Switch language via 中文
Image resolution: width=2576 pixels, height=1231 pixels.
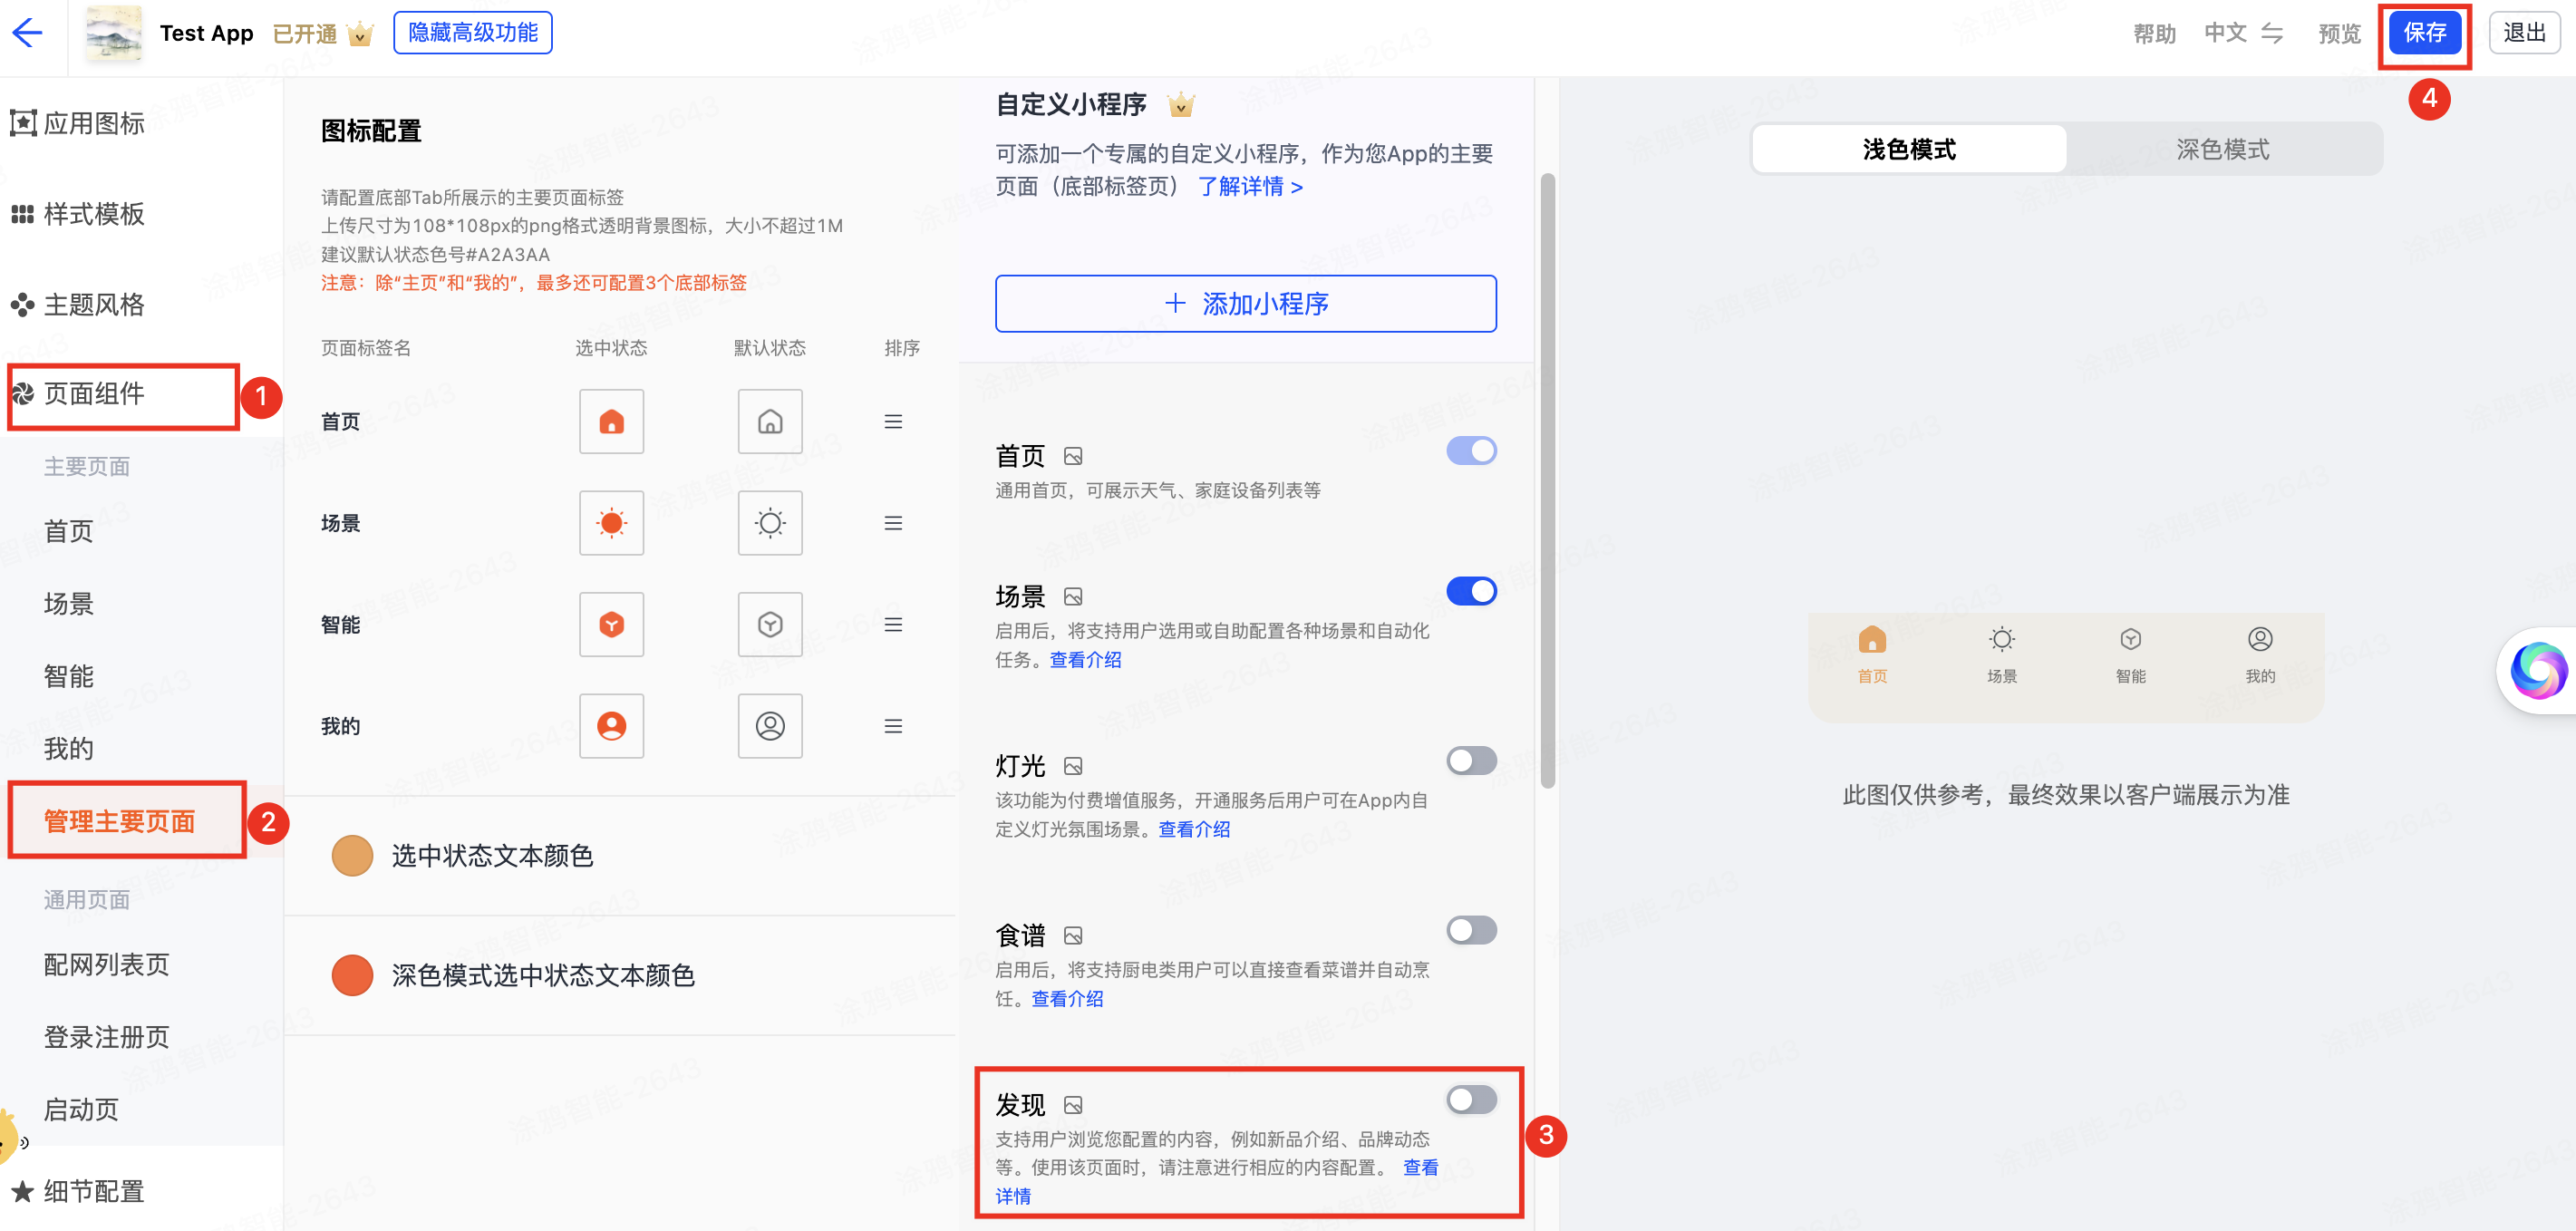[x=2225, y=33]
